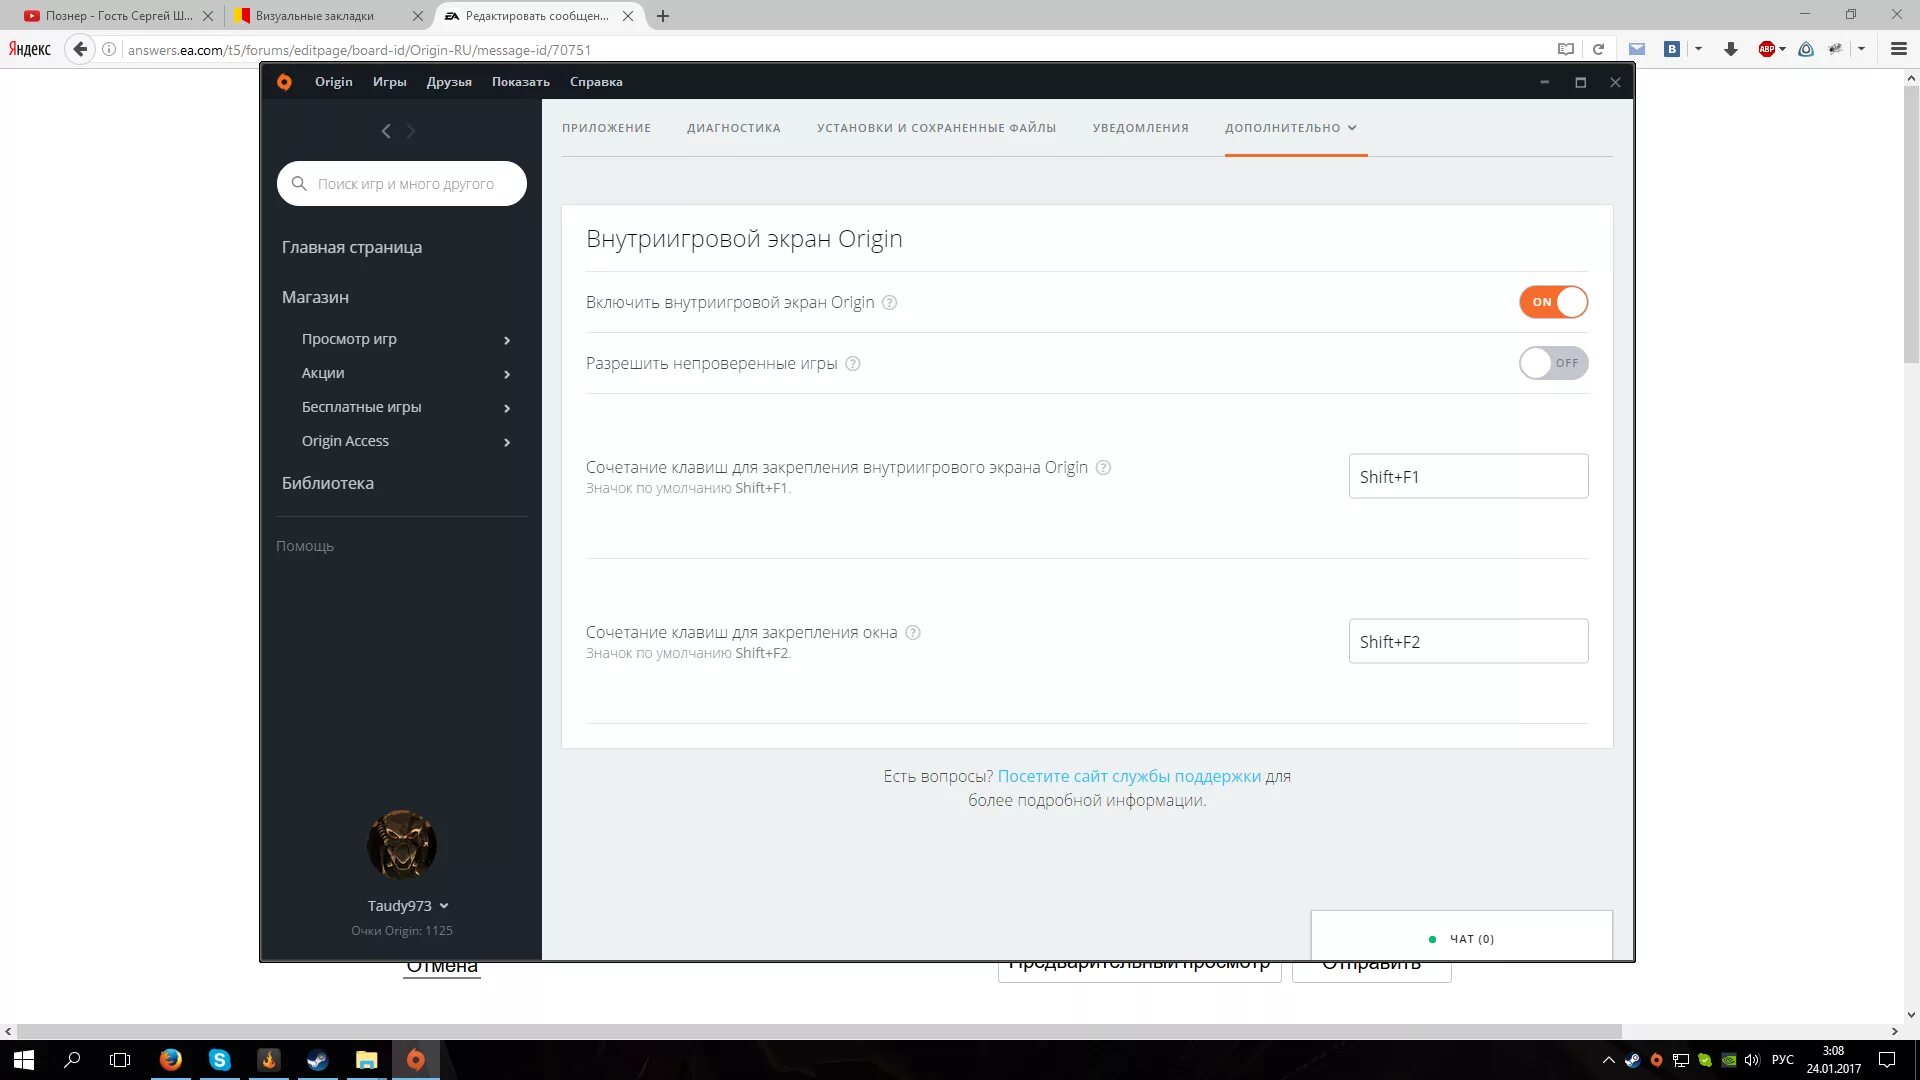Open the browser downloads arrow icon
Viewport: 1920px width, 1080px height.
1730,49
